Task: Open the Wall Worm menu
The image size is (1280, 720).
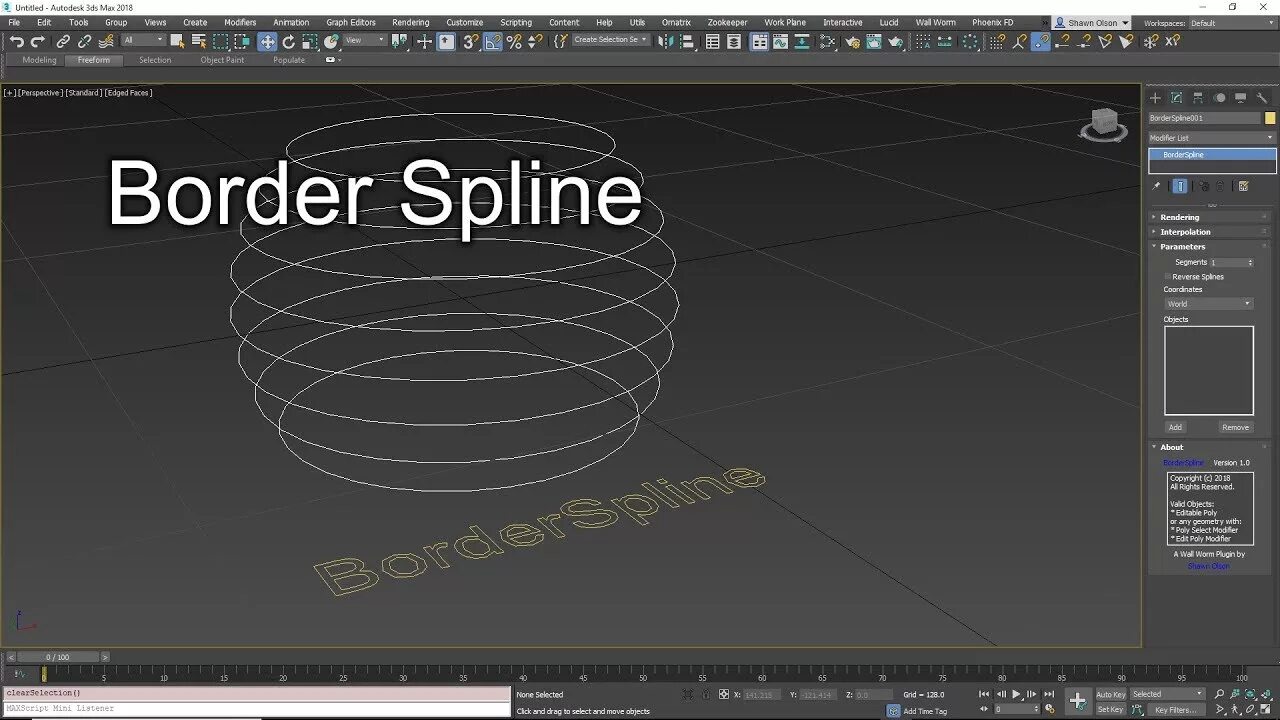Action: pos(935,22)
